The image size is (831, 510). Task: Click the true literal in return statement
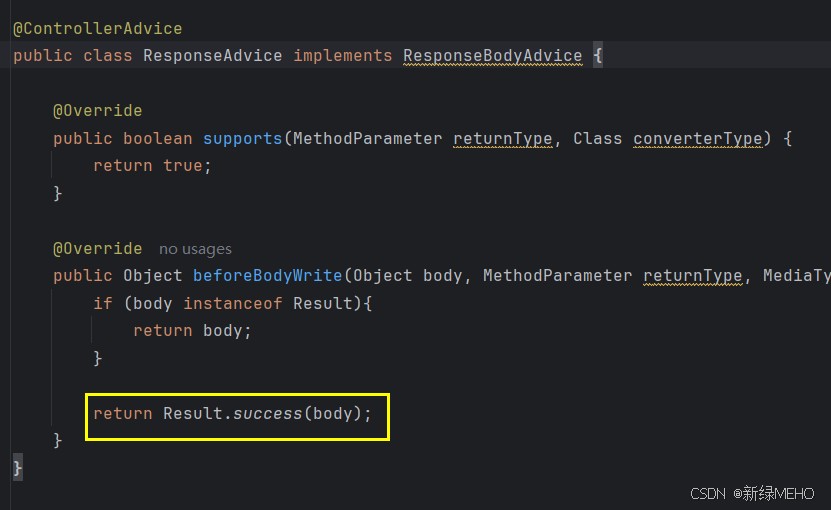coord(182,166)
